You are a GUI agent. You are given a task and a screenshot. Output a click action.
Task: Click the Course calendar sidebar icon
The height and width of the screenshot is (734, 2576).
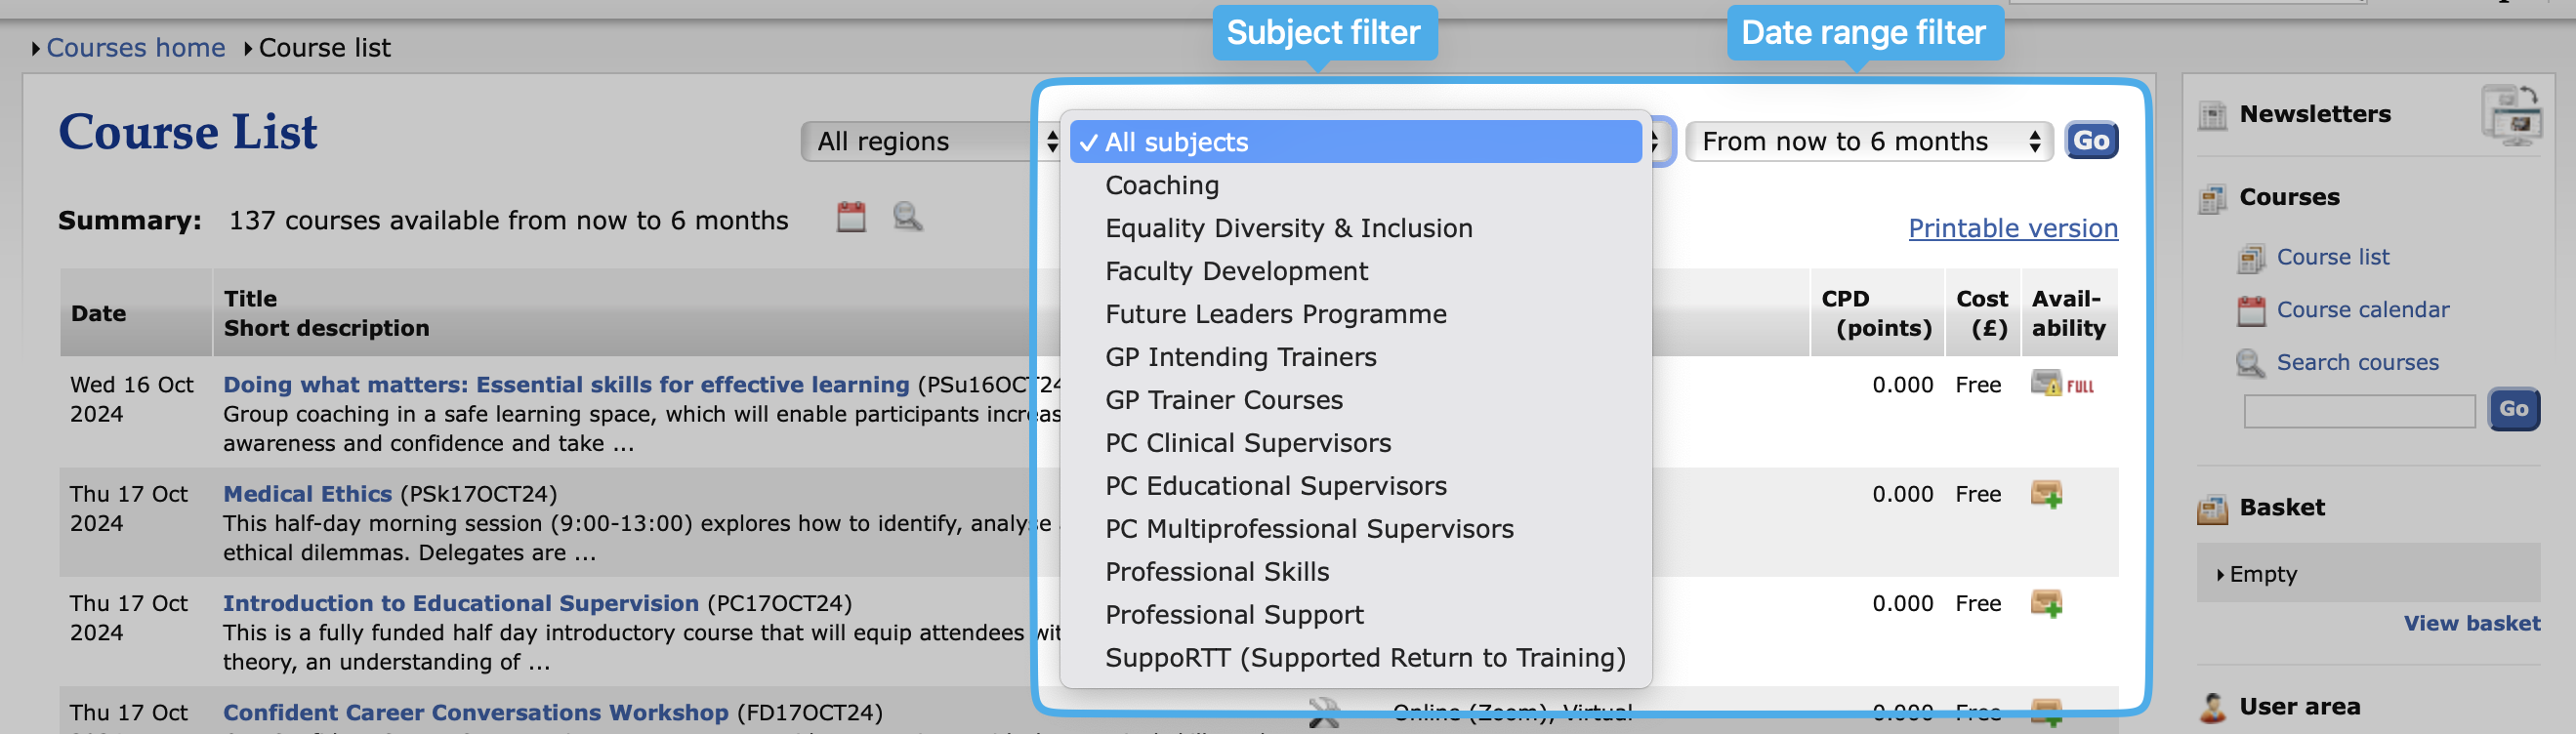click(x=2251, y=311)
